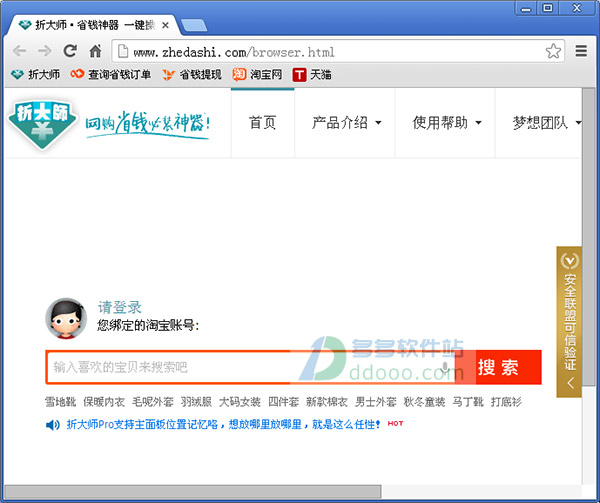Image resolution: width=600 pixels, height=503 pixels.
Task: Search the keyword 新款棉衣
Action: click(x=327, y=402)
